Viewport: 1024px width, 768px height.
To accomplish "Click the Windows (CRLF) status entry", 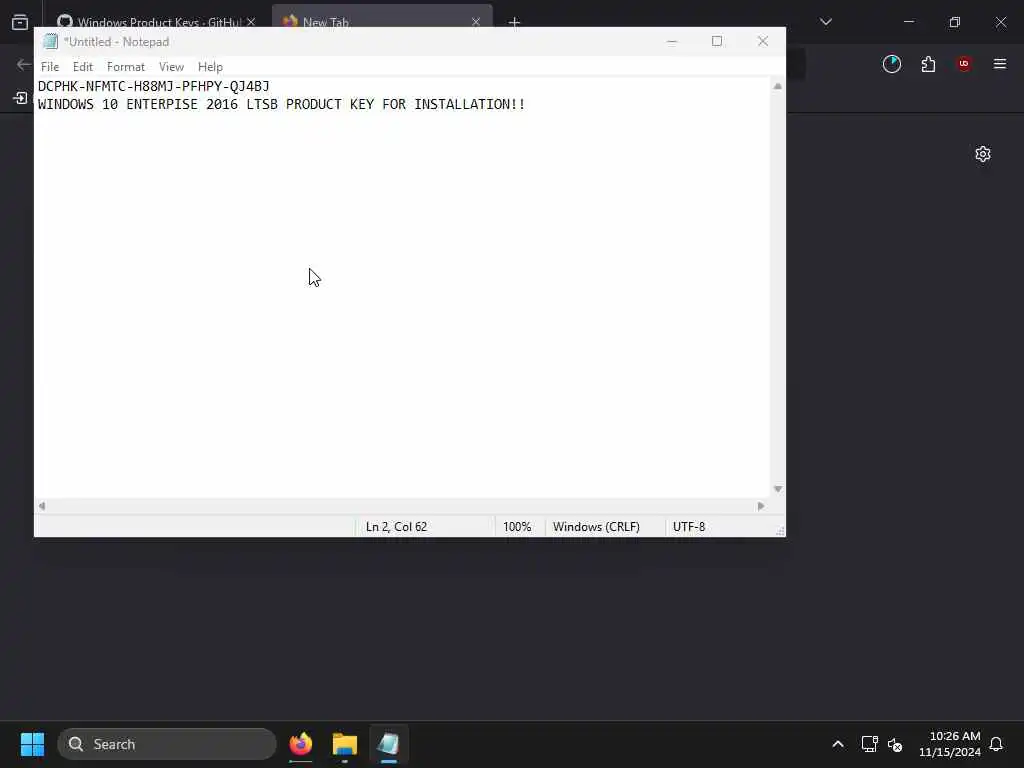I will click(596, 527).
